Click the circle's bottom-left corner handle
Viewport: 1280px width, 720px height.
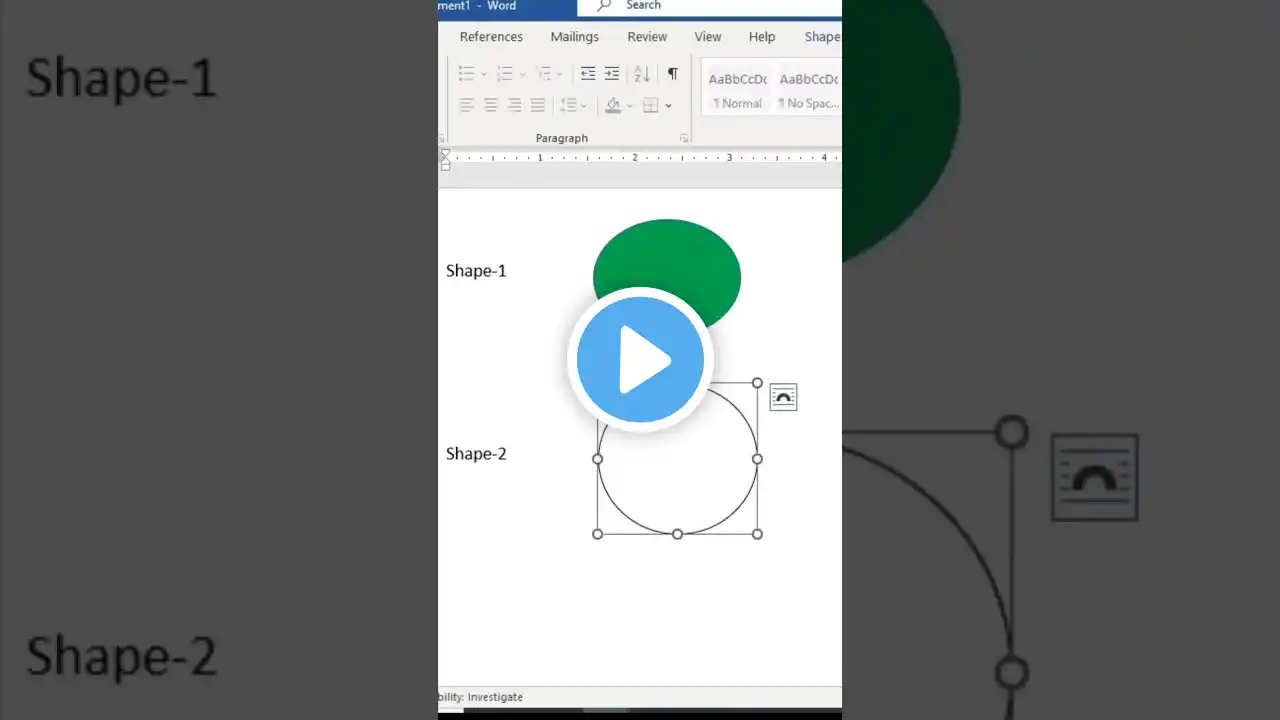tap(598, 534)
